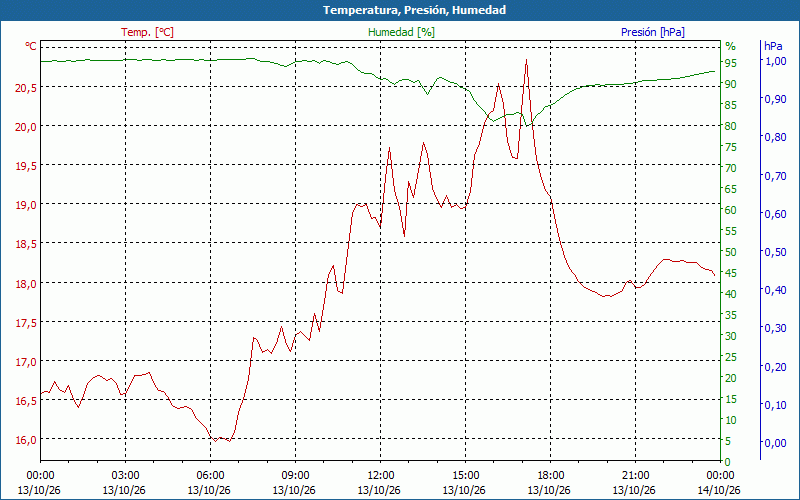The width and height of the screenshot is (800, 500).
Task: Click humidity axis value 70
Action: click(x=731, y=168)
